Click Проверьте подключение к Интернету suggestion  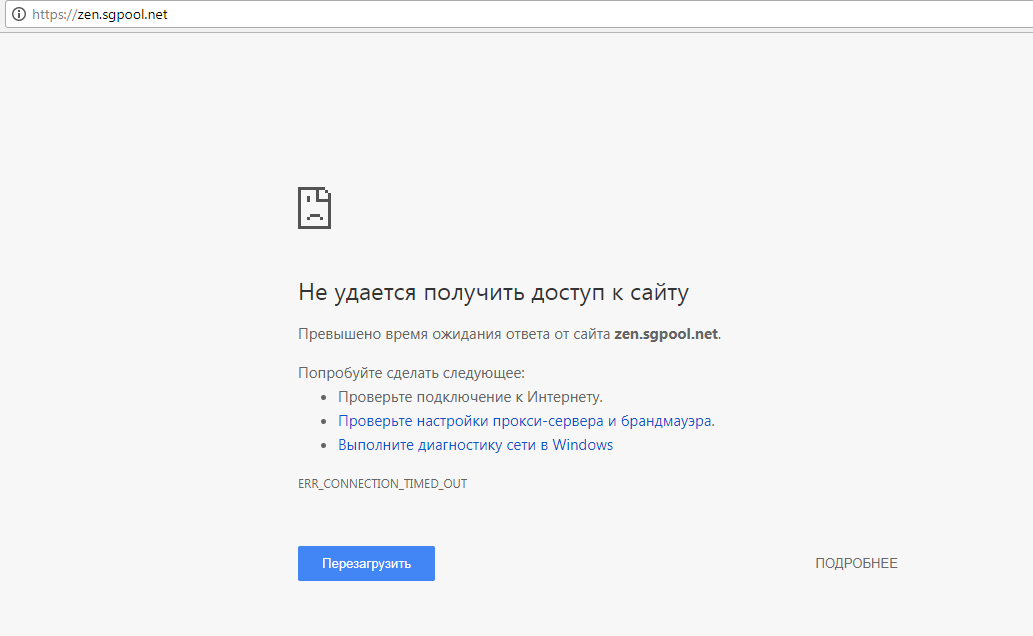tap(470, 397)
